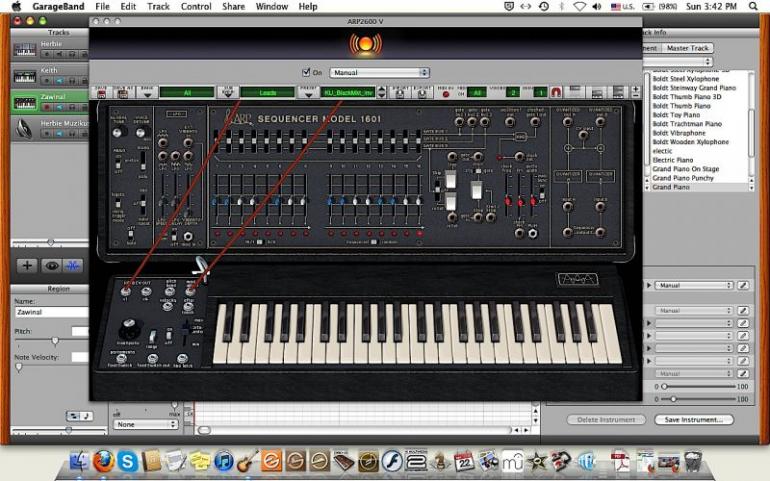Select Grand Piano On Stage instrument
Screen dimensions: 770x481
point(686,169)
